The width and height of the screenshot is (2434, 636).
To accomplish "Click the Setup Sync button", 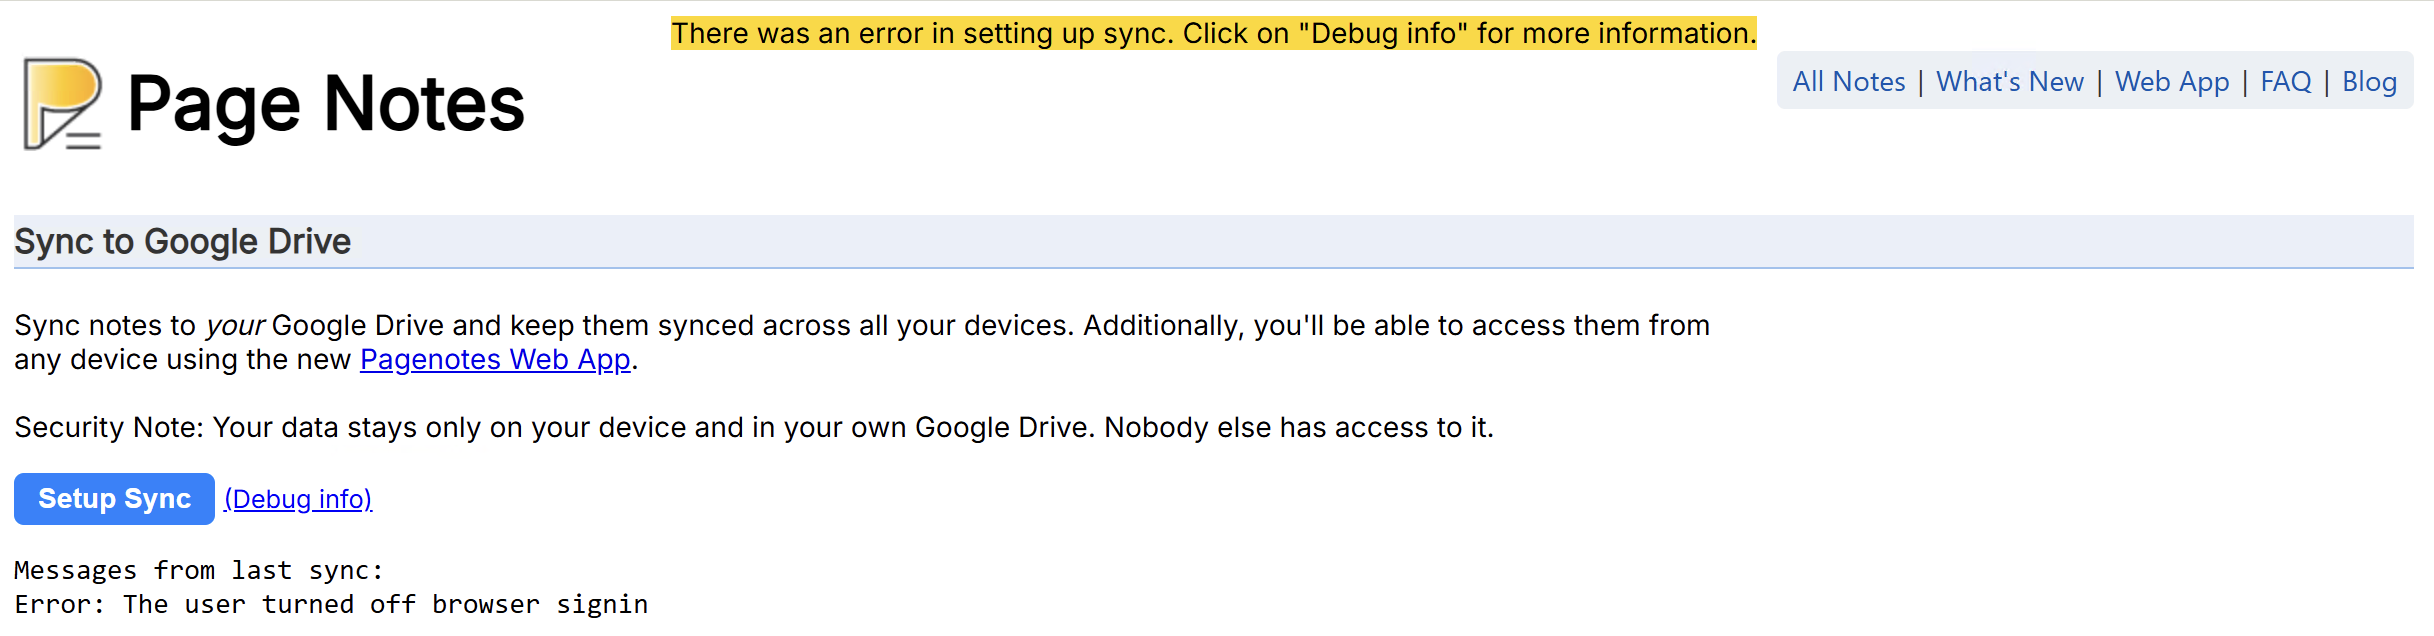I will click(113, 498).
